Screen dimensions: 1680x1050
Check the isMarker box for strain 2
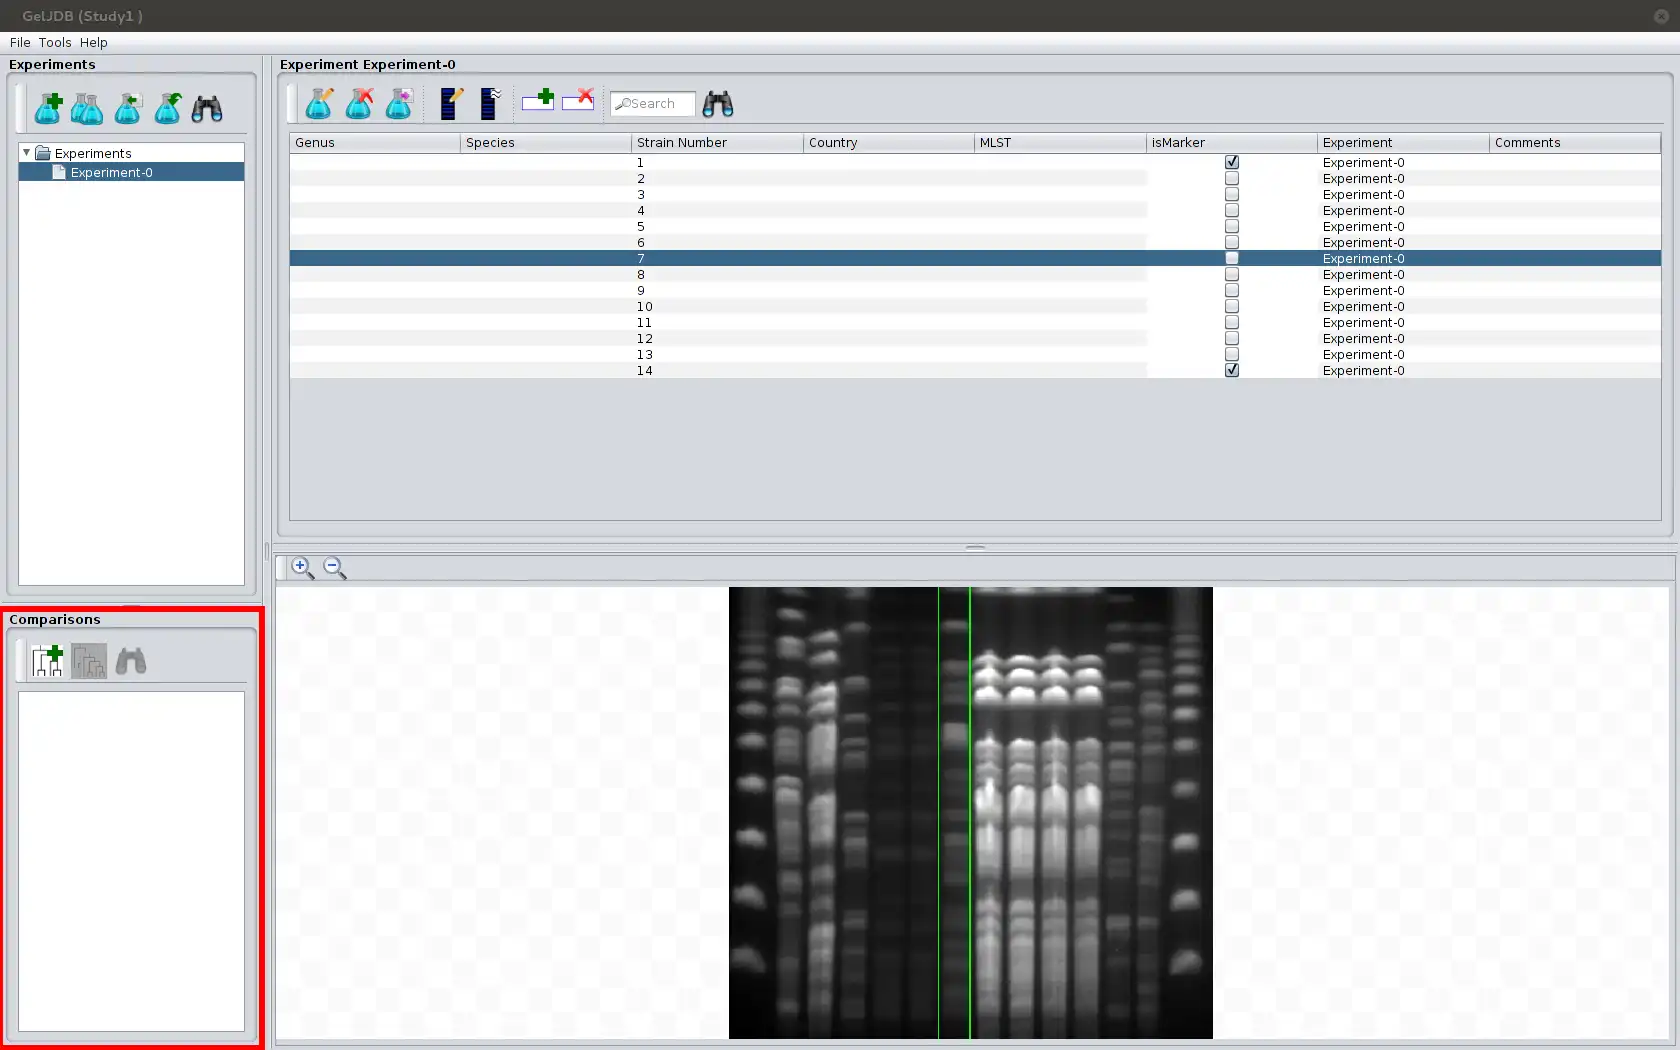(x=1232, y=178)
